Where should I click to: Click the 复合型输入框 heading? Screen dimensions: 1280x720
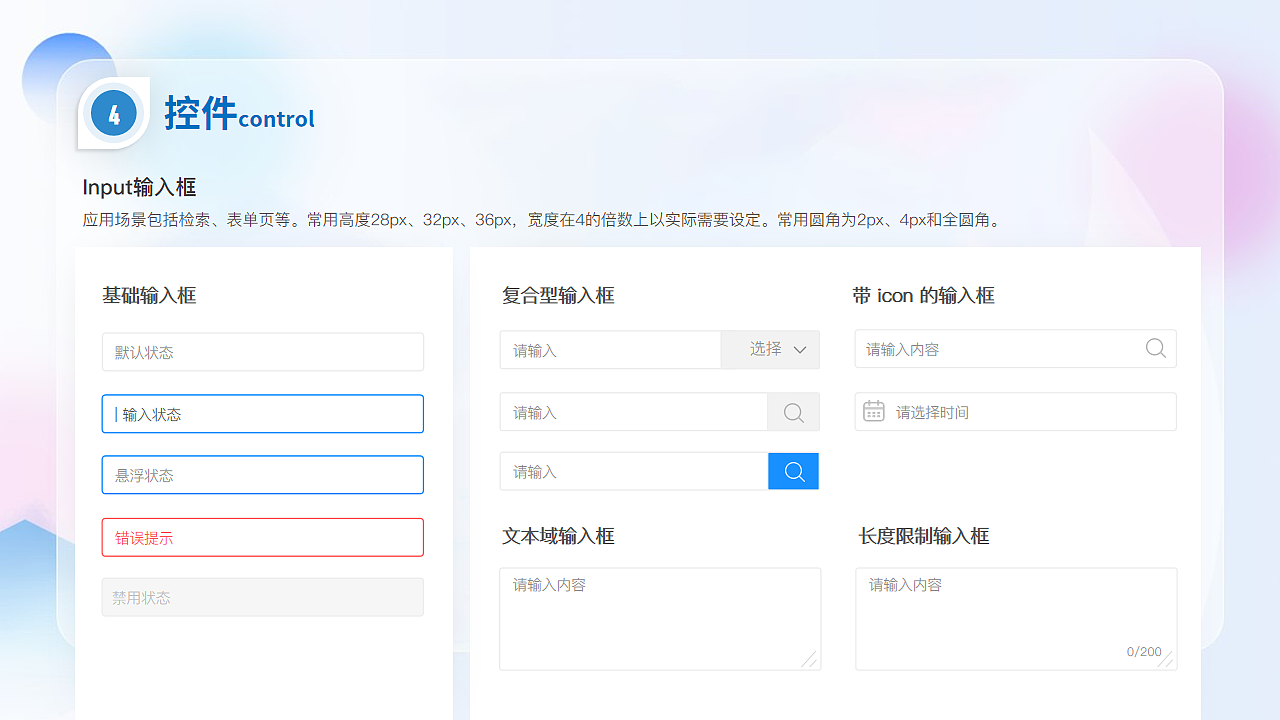pyautogui.click(x=558, y=295)
